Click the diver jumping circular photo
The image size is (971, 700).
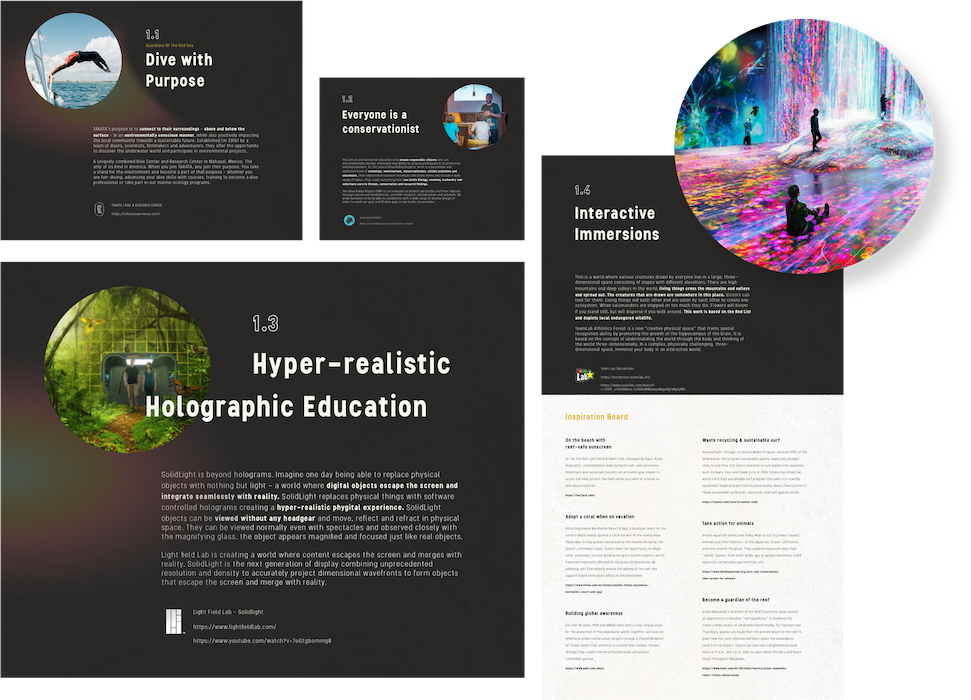(x=73, y=61)
